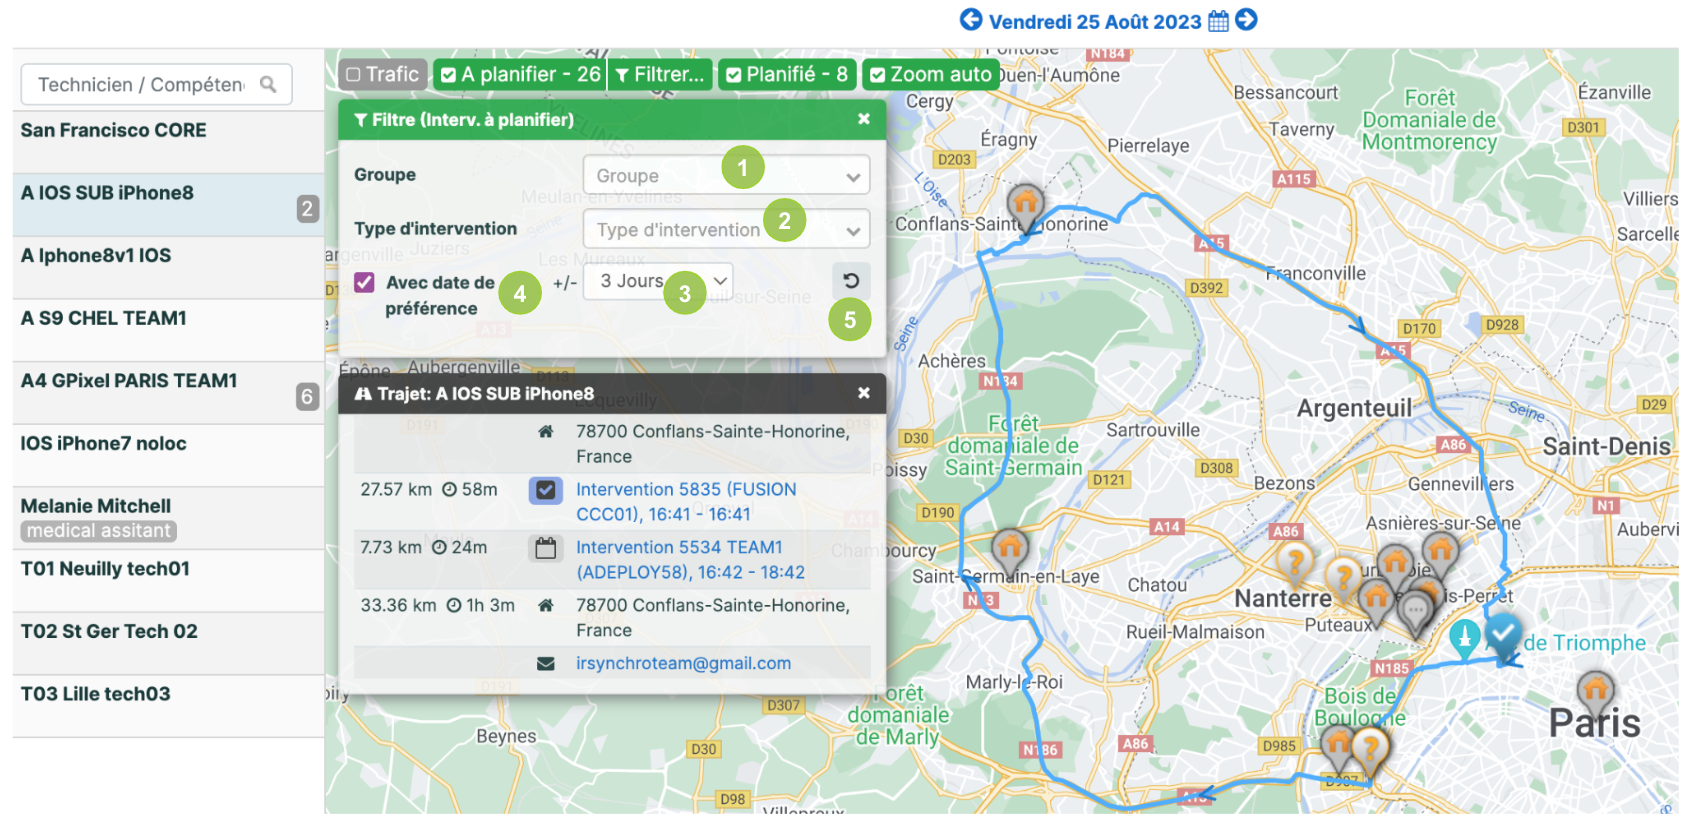Click 7.73 km distance text
Viewport: 1696px width, 828px height.
click(x=391, y=547)
